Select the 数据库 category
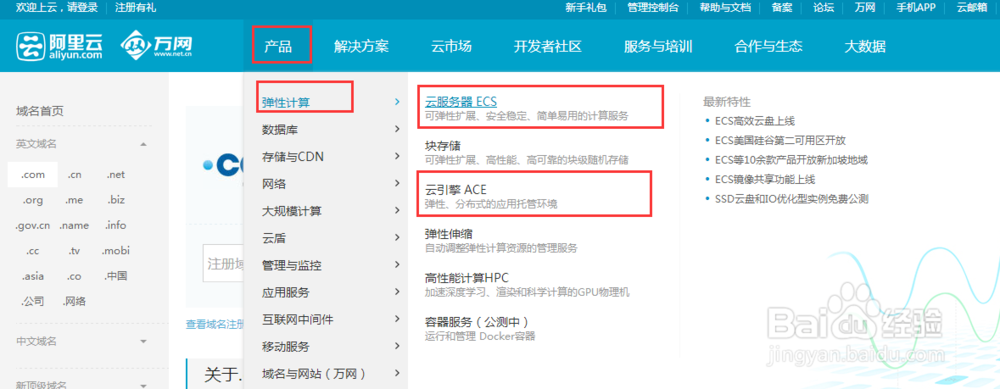The height and width of the screenshot is (389, 1000). click(279, 129)
